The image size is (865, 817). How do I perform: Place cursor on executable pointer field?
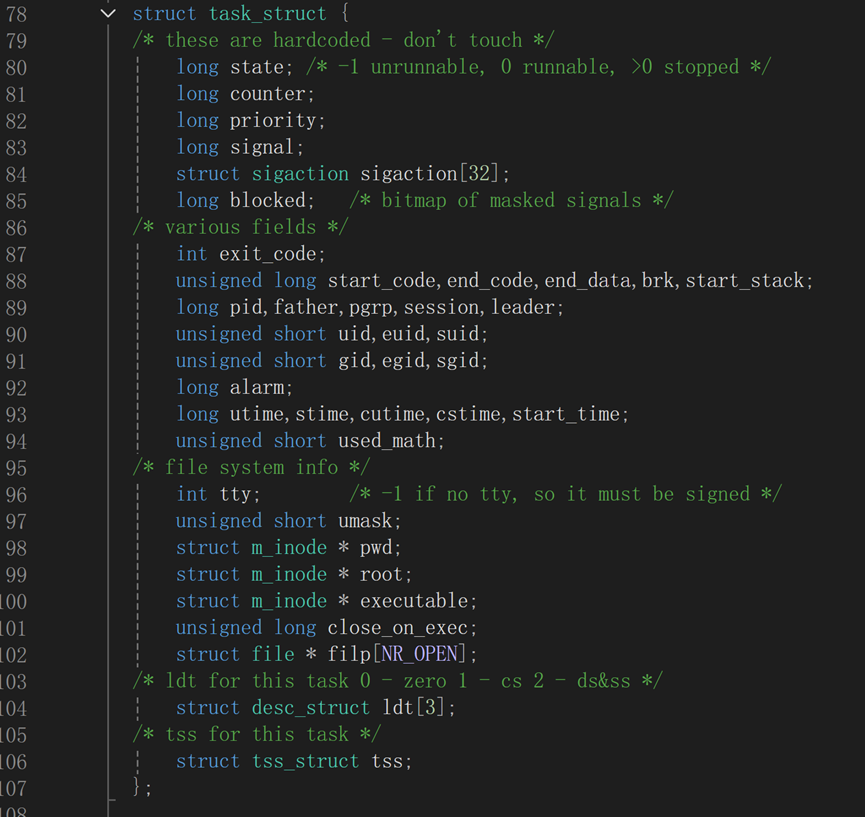click(414, 601)
